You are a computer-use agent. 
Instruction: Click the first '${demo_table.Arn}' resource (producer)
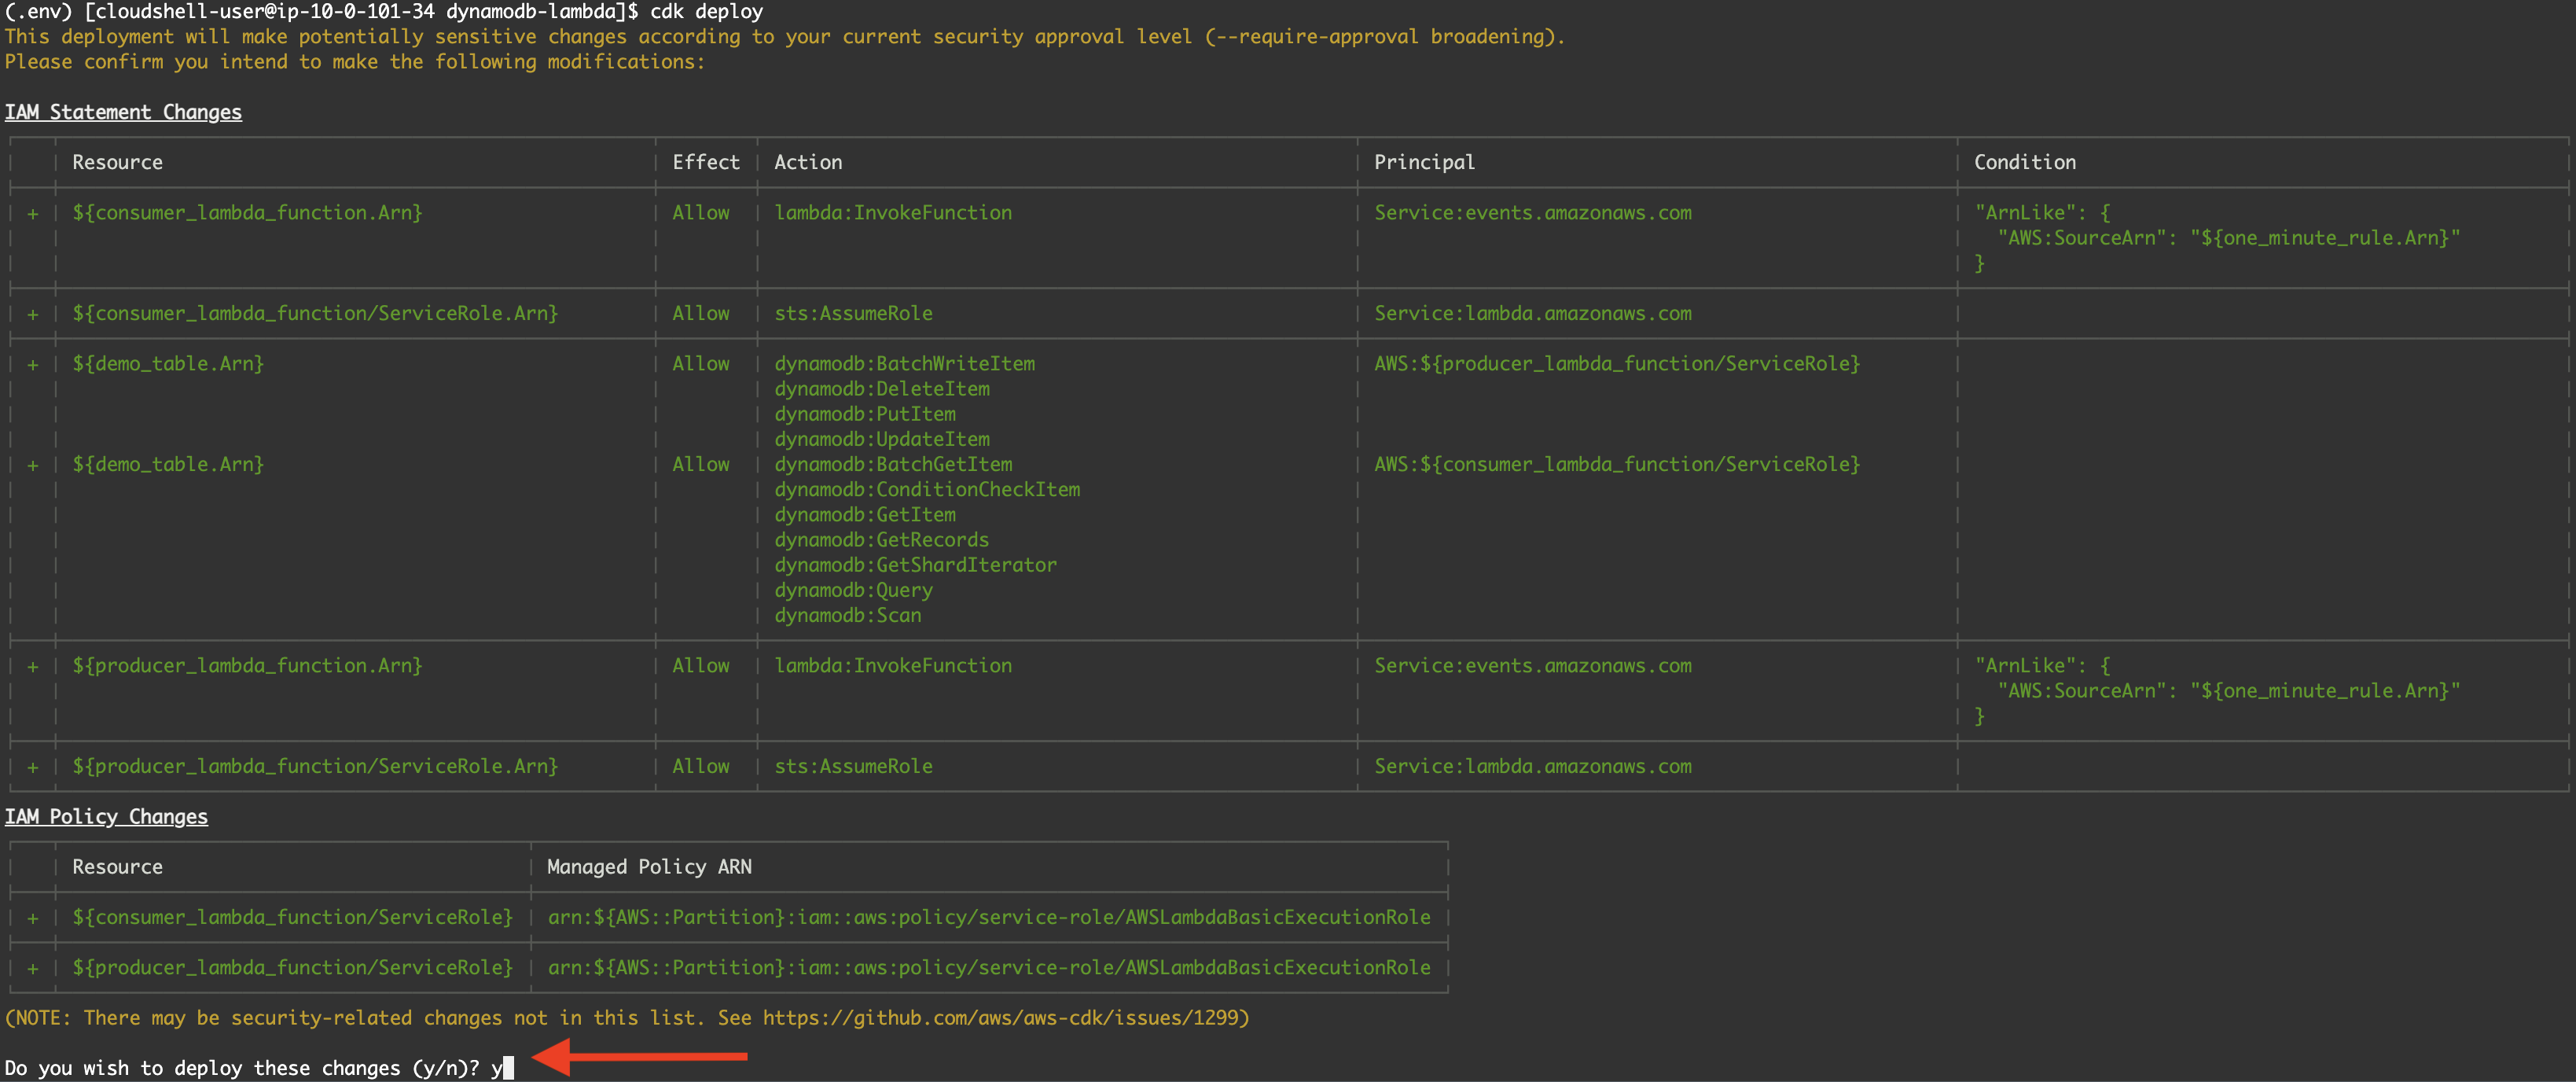(168, 364)
